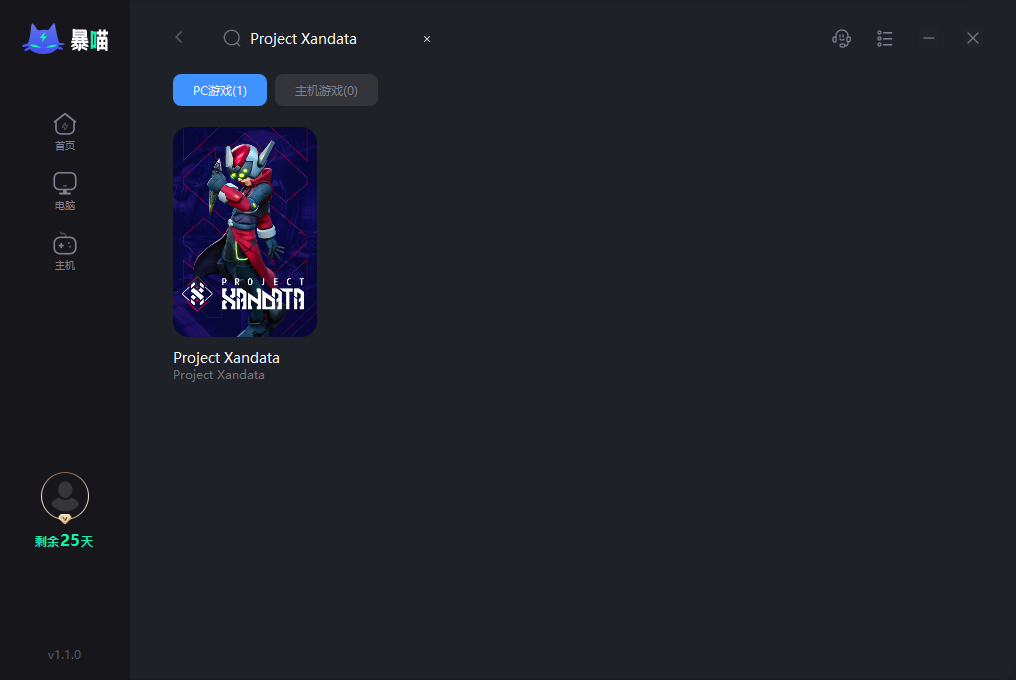Click the magnifier search icon
The height and width of the screenshot is (680, 1016).
232,38
